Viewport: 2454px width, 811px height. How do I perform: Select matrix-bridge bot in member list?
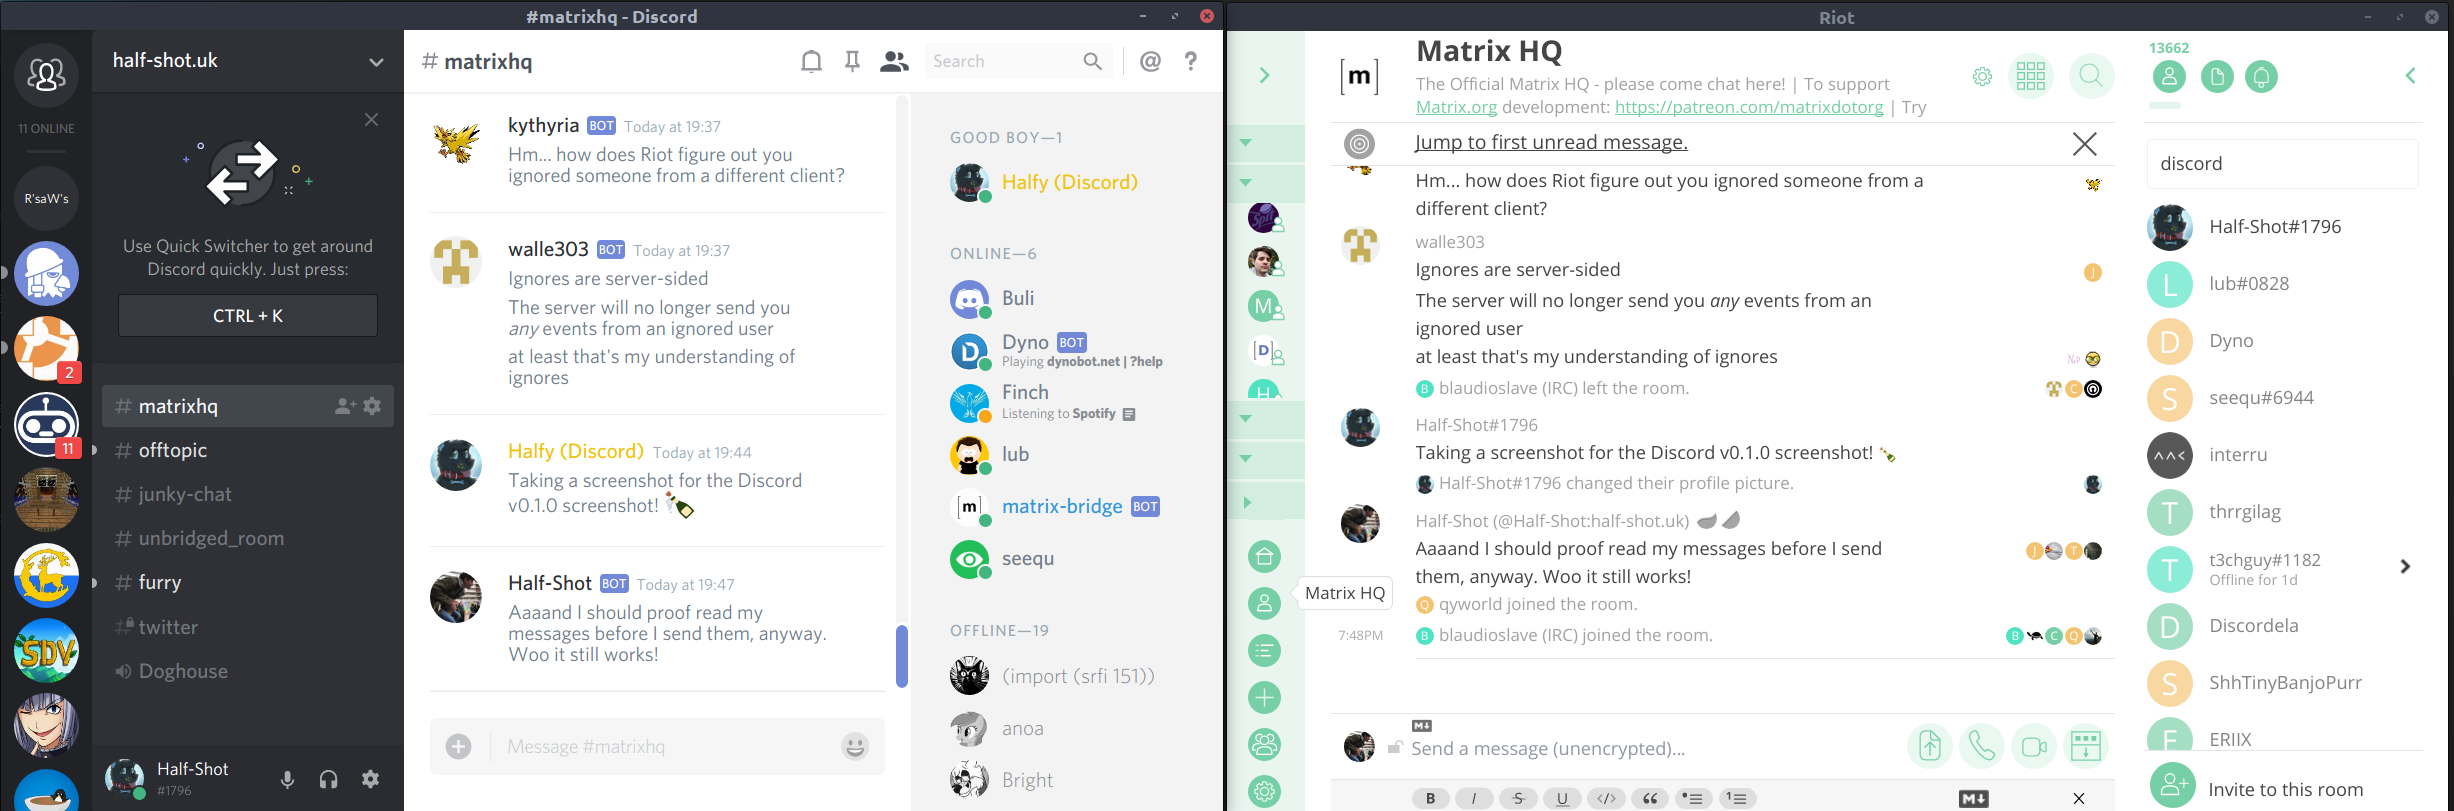(x=1061, y=507)
